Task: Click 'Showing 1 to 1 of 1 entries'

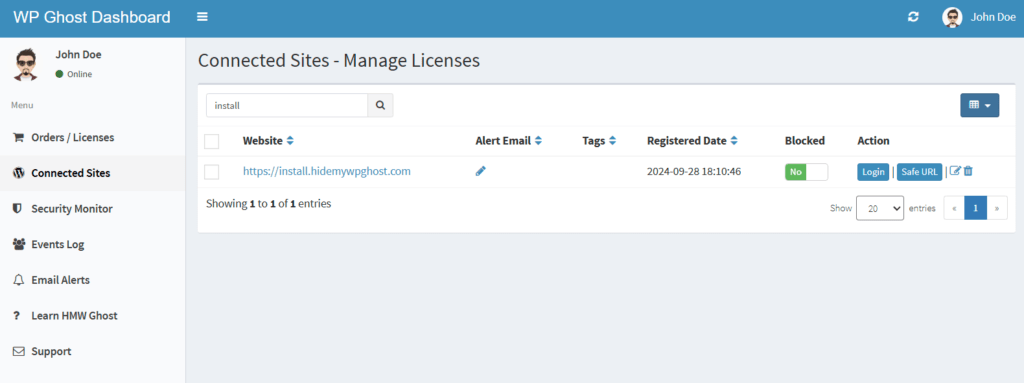Action: tap(268, 203)
